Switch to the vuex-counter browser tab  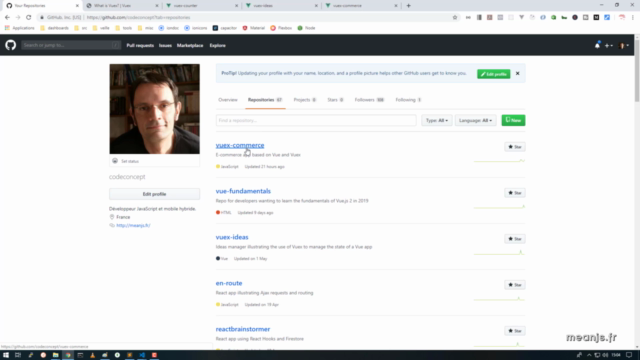[x=201, y=6]
